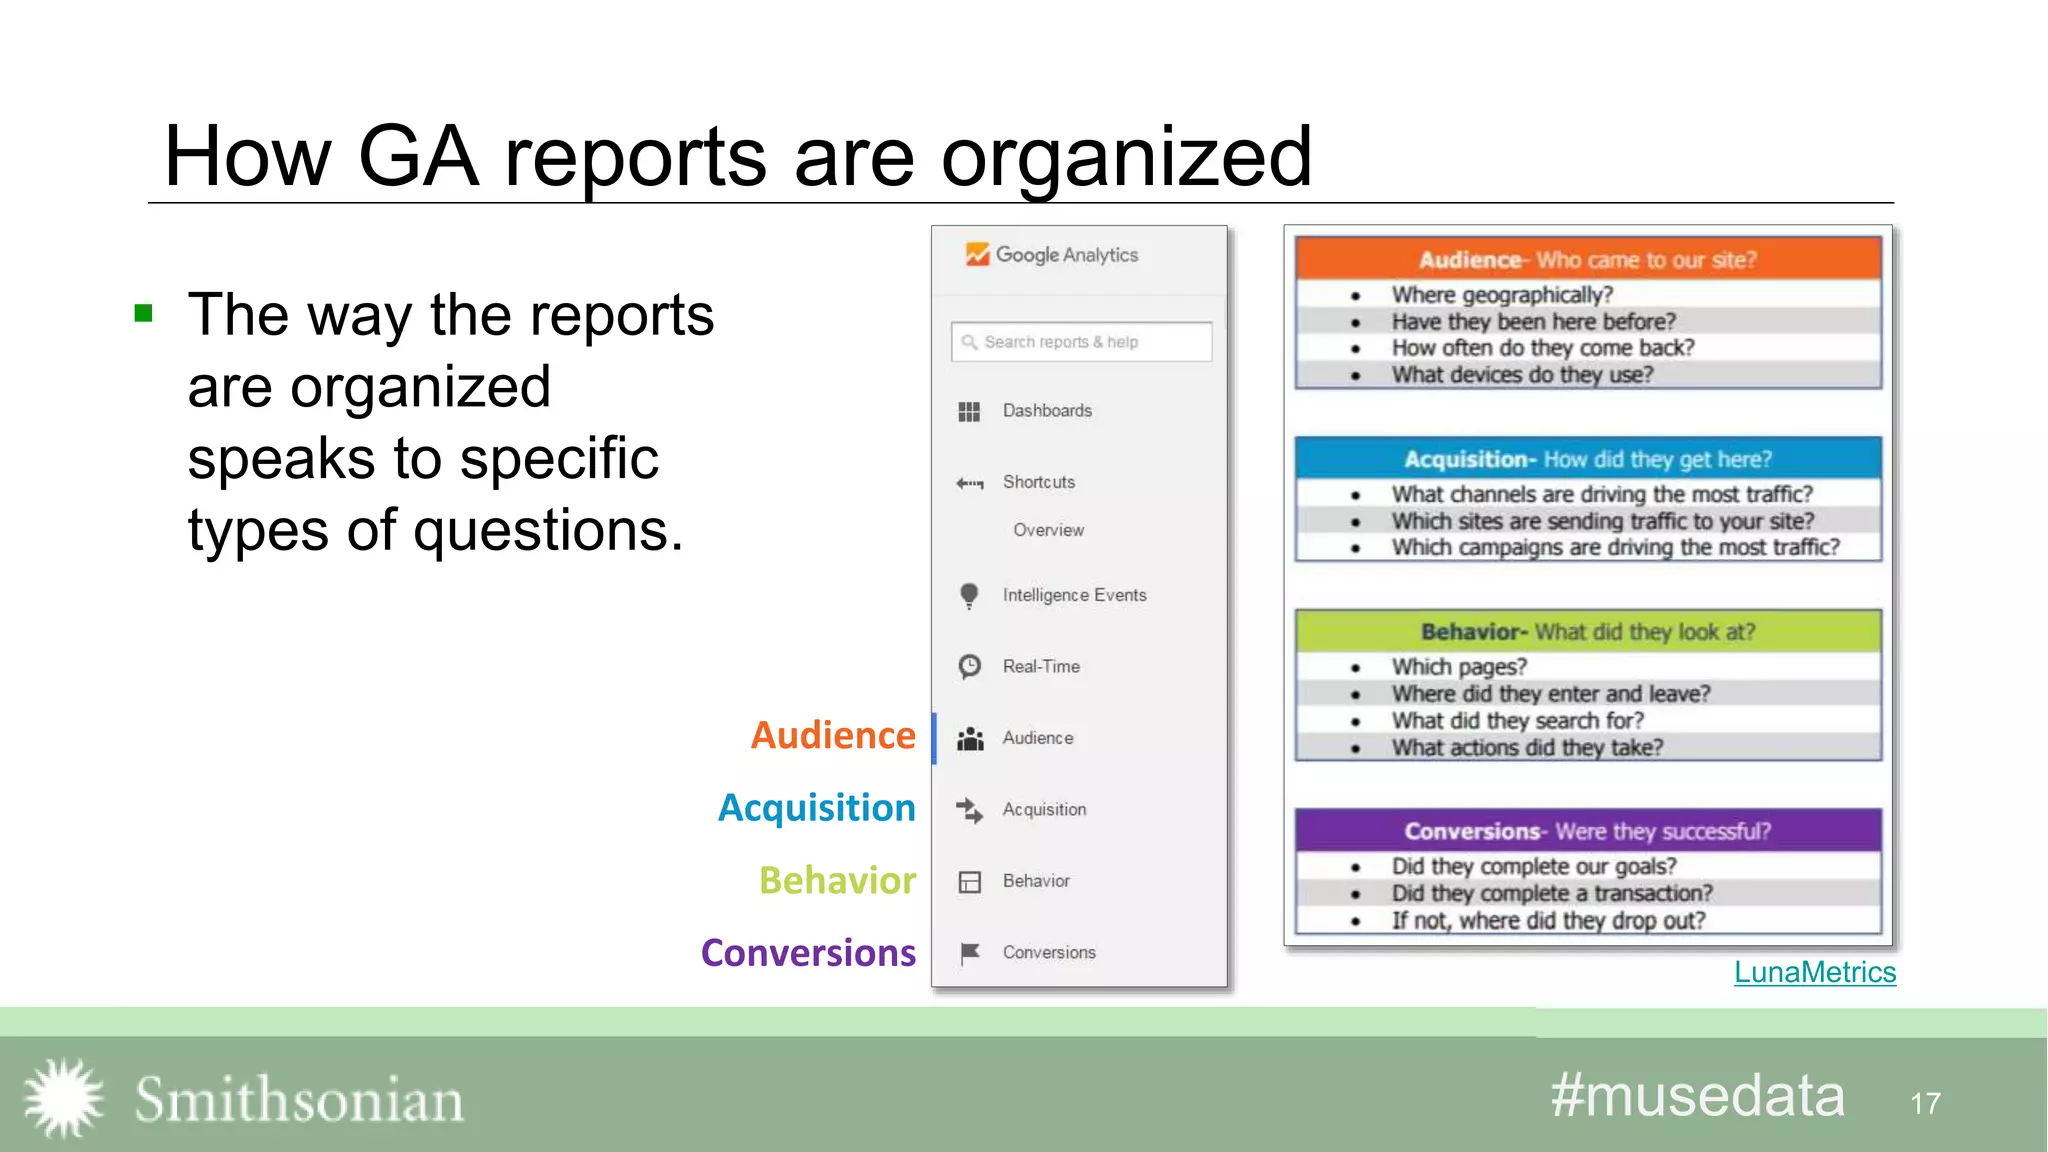
Task: Select Overview under Shortcuts
Action: (1048, 530)
